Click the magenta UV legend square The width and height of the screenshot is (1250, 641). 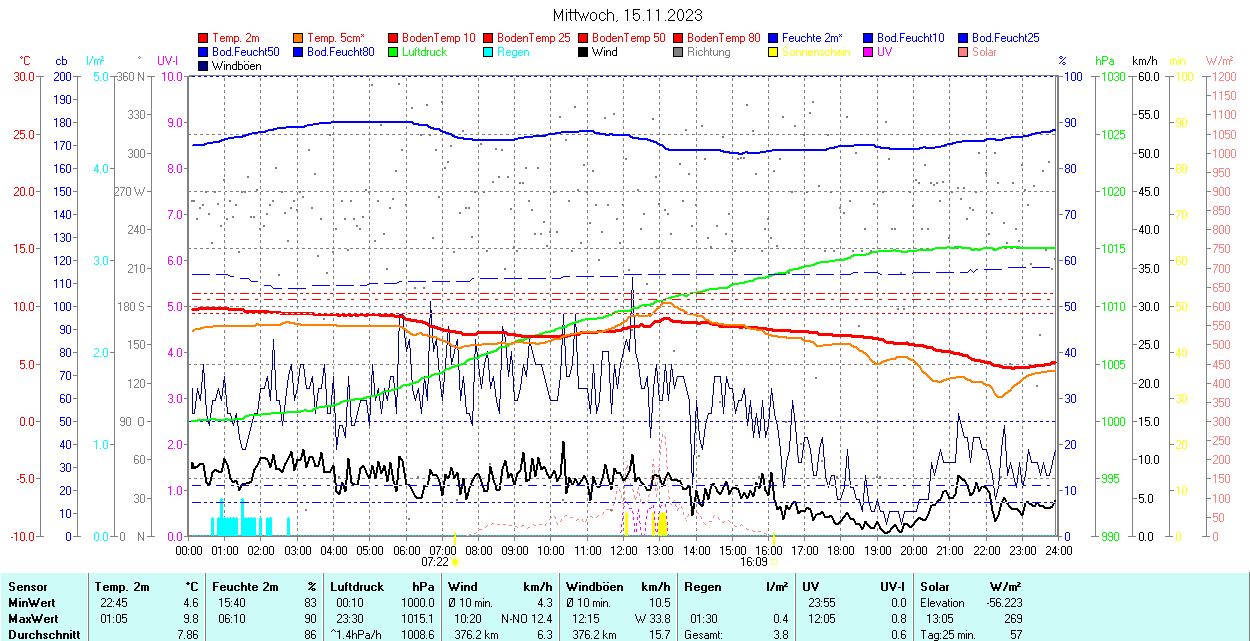869,52
